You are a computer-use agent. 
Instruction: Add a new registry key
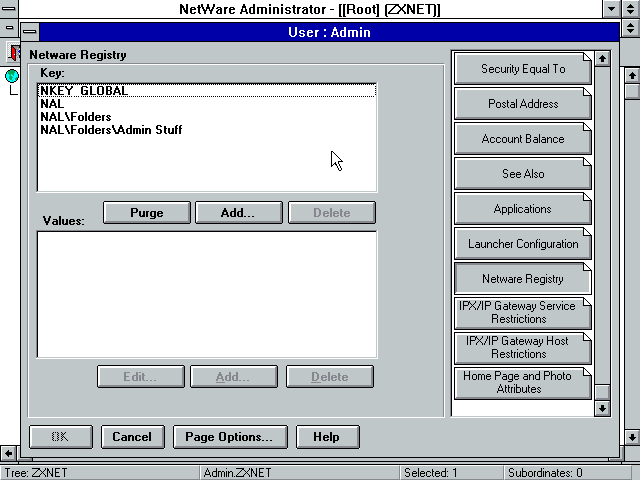[239, 213]
